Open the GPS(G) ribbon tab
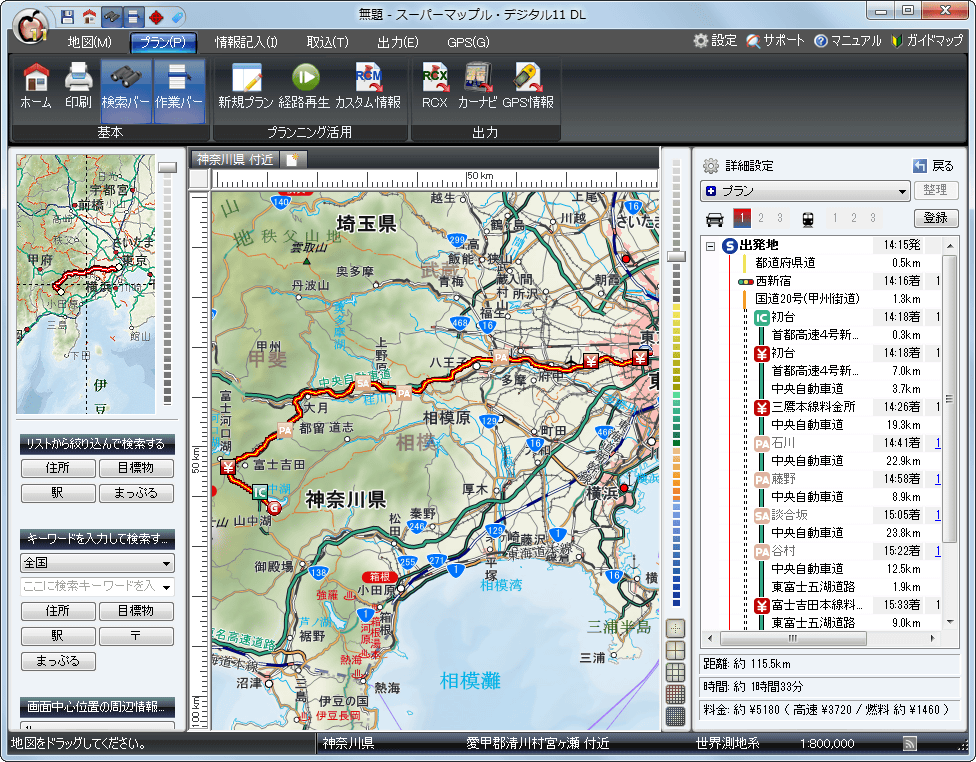Screen dimensions: 976x762 [468, 42]
